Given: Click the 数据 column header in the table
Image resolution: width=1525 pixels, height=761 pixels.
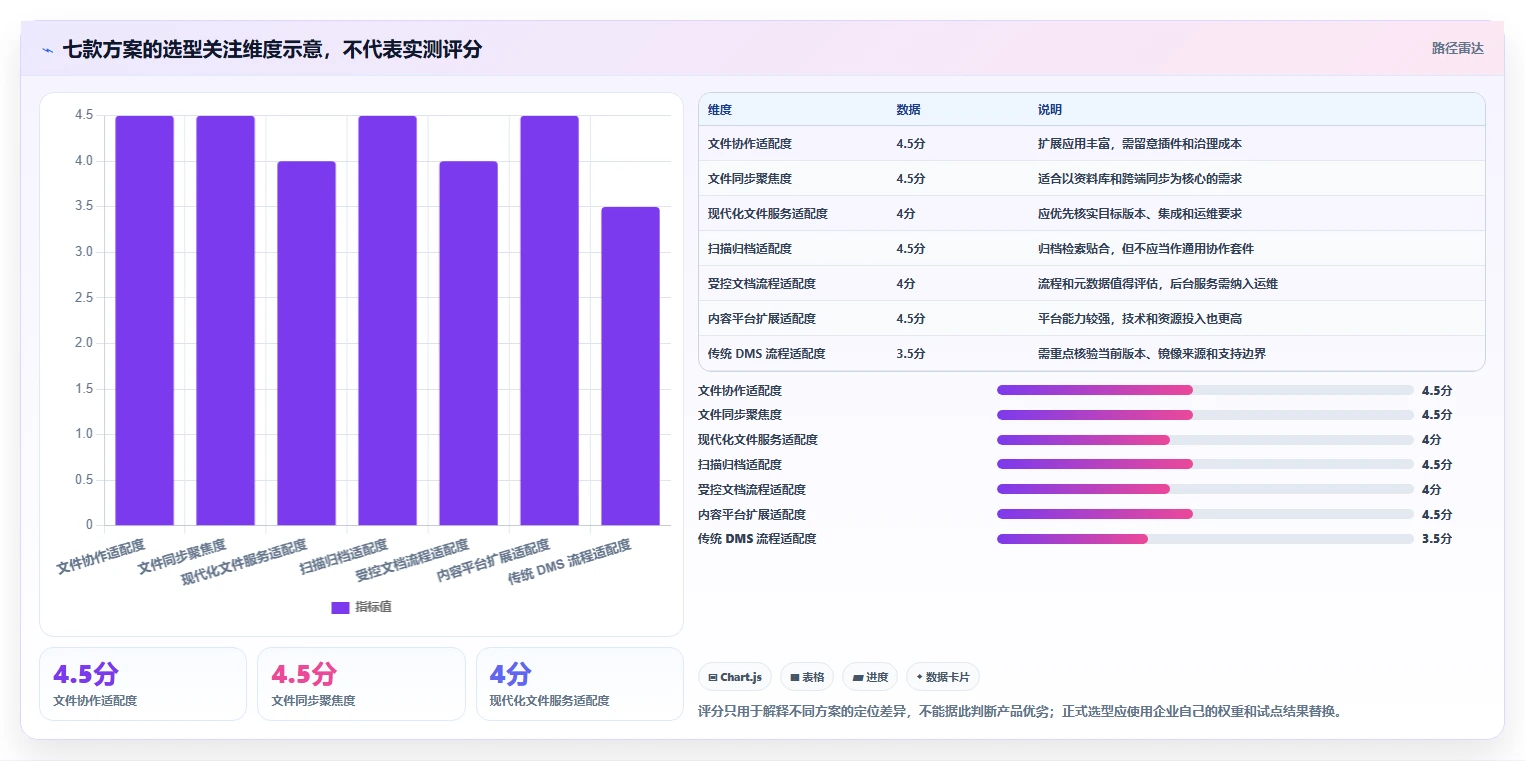Looking at the screenshot, I should [908, 110].
